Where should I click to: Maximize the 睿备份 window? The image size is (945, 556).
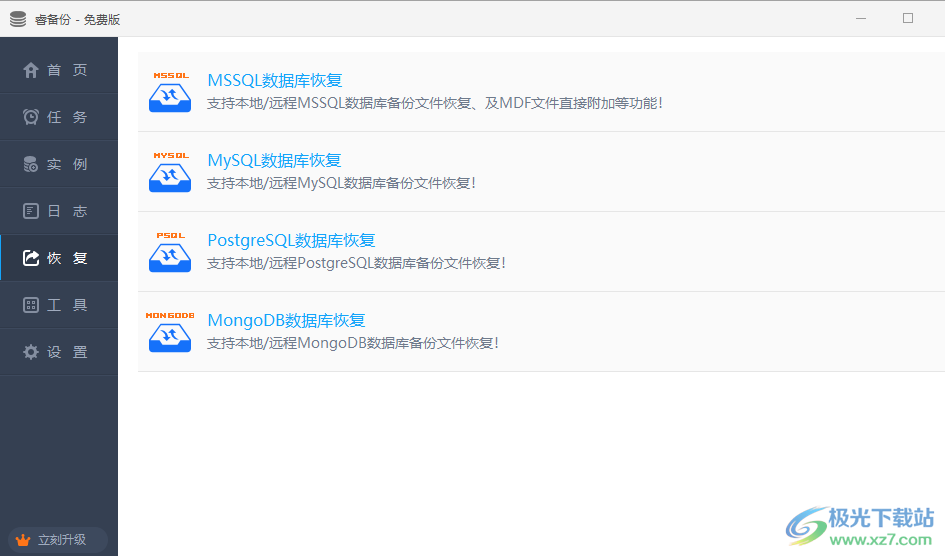tap(908, 19)
